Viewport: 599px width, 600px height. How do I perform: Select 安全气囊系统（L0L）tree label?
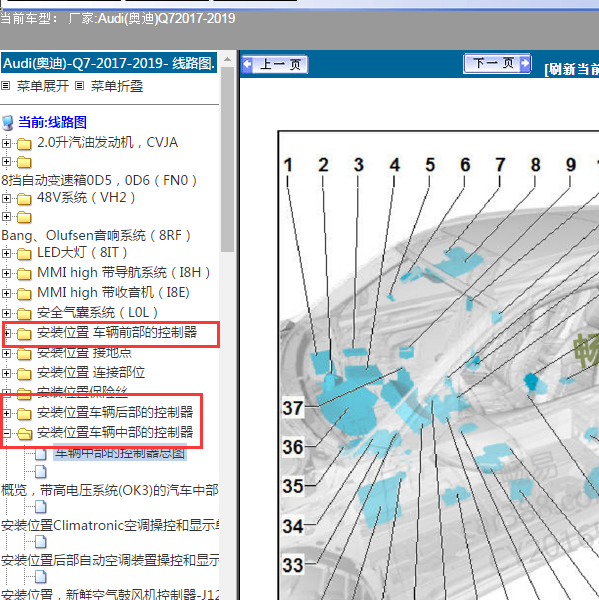click(97, 312)
